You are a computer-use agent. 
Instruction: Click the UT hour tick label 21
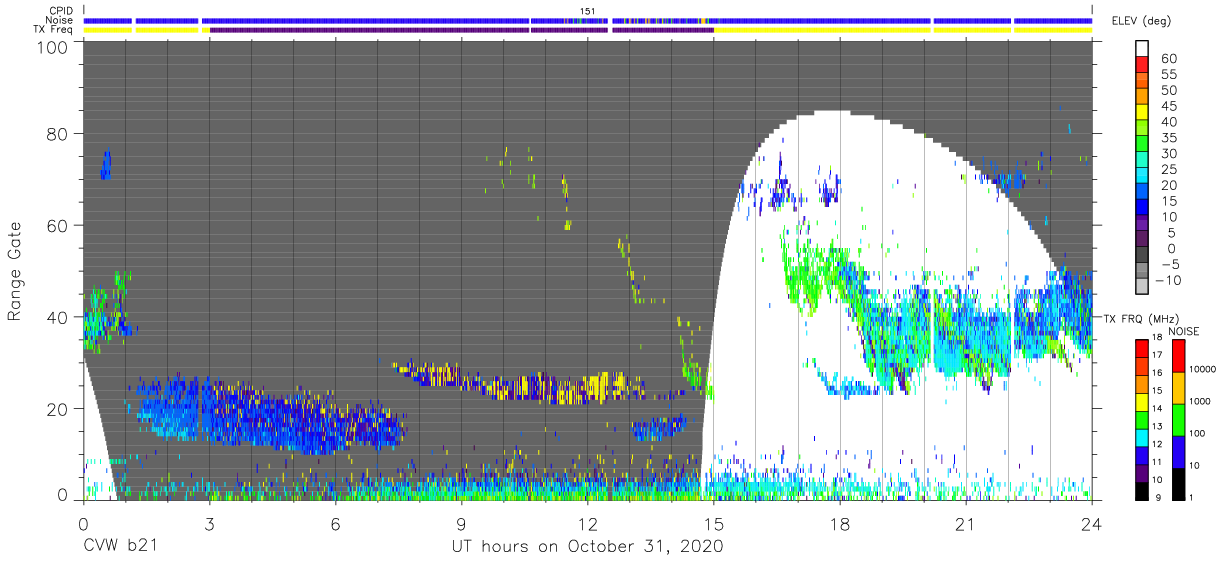click(966, 523)
